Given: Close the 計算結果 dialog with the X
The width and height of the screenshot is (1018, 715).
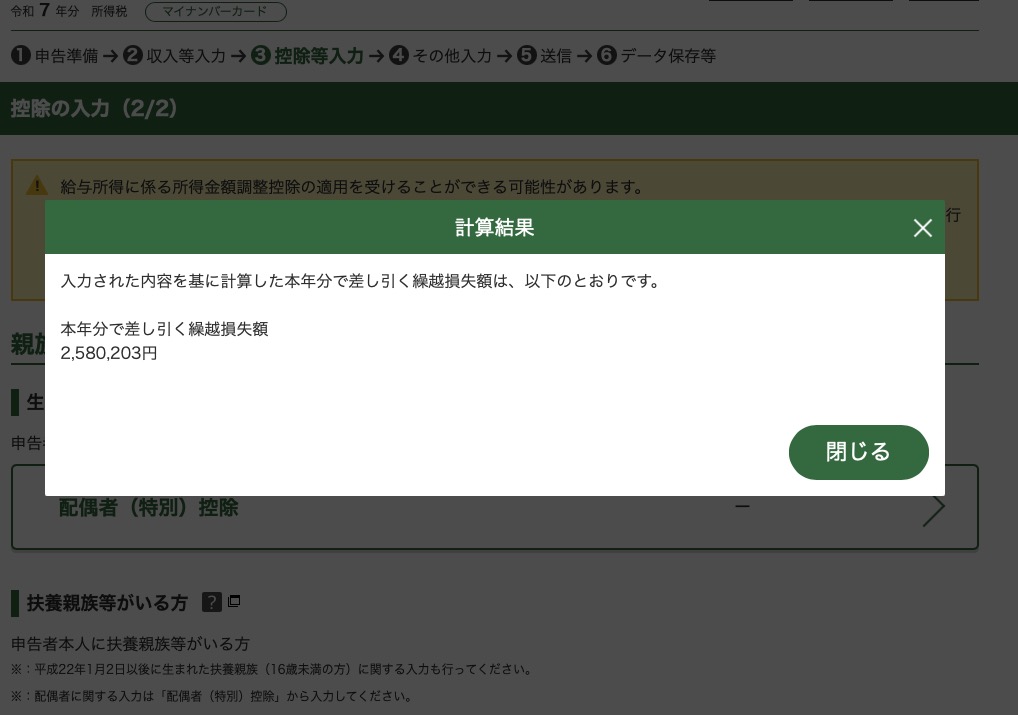Looking at the screenshot, I should pos(922,228).
